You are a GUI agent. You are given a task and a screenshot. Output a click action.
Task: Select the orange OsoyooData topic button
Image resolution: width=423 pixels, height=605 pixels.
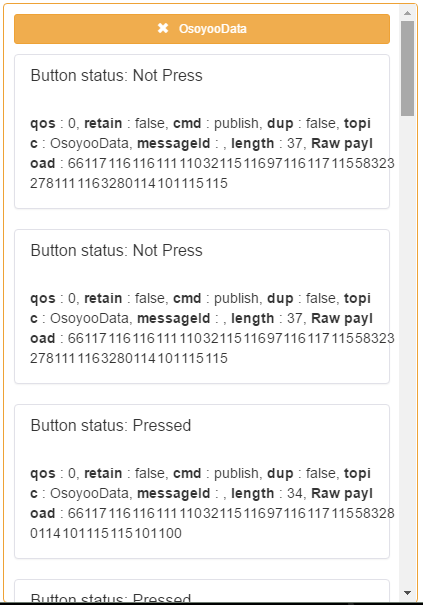(x=202, y=29)
